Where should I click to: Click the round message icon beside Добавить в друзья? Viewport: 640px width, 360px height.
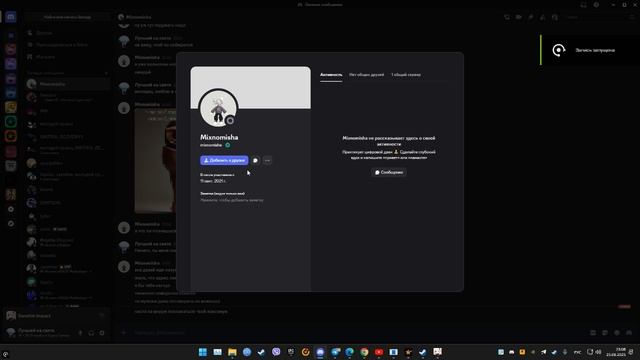coord(256,160)
